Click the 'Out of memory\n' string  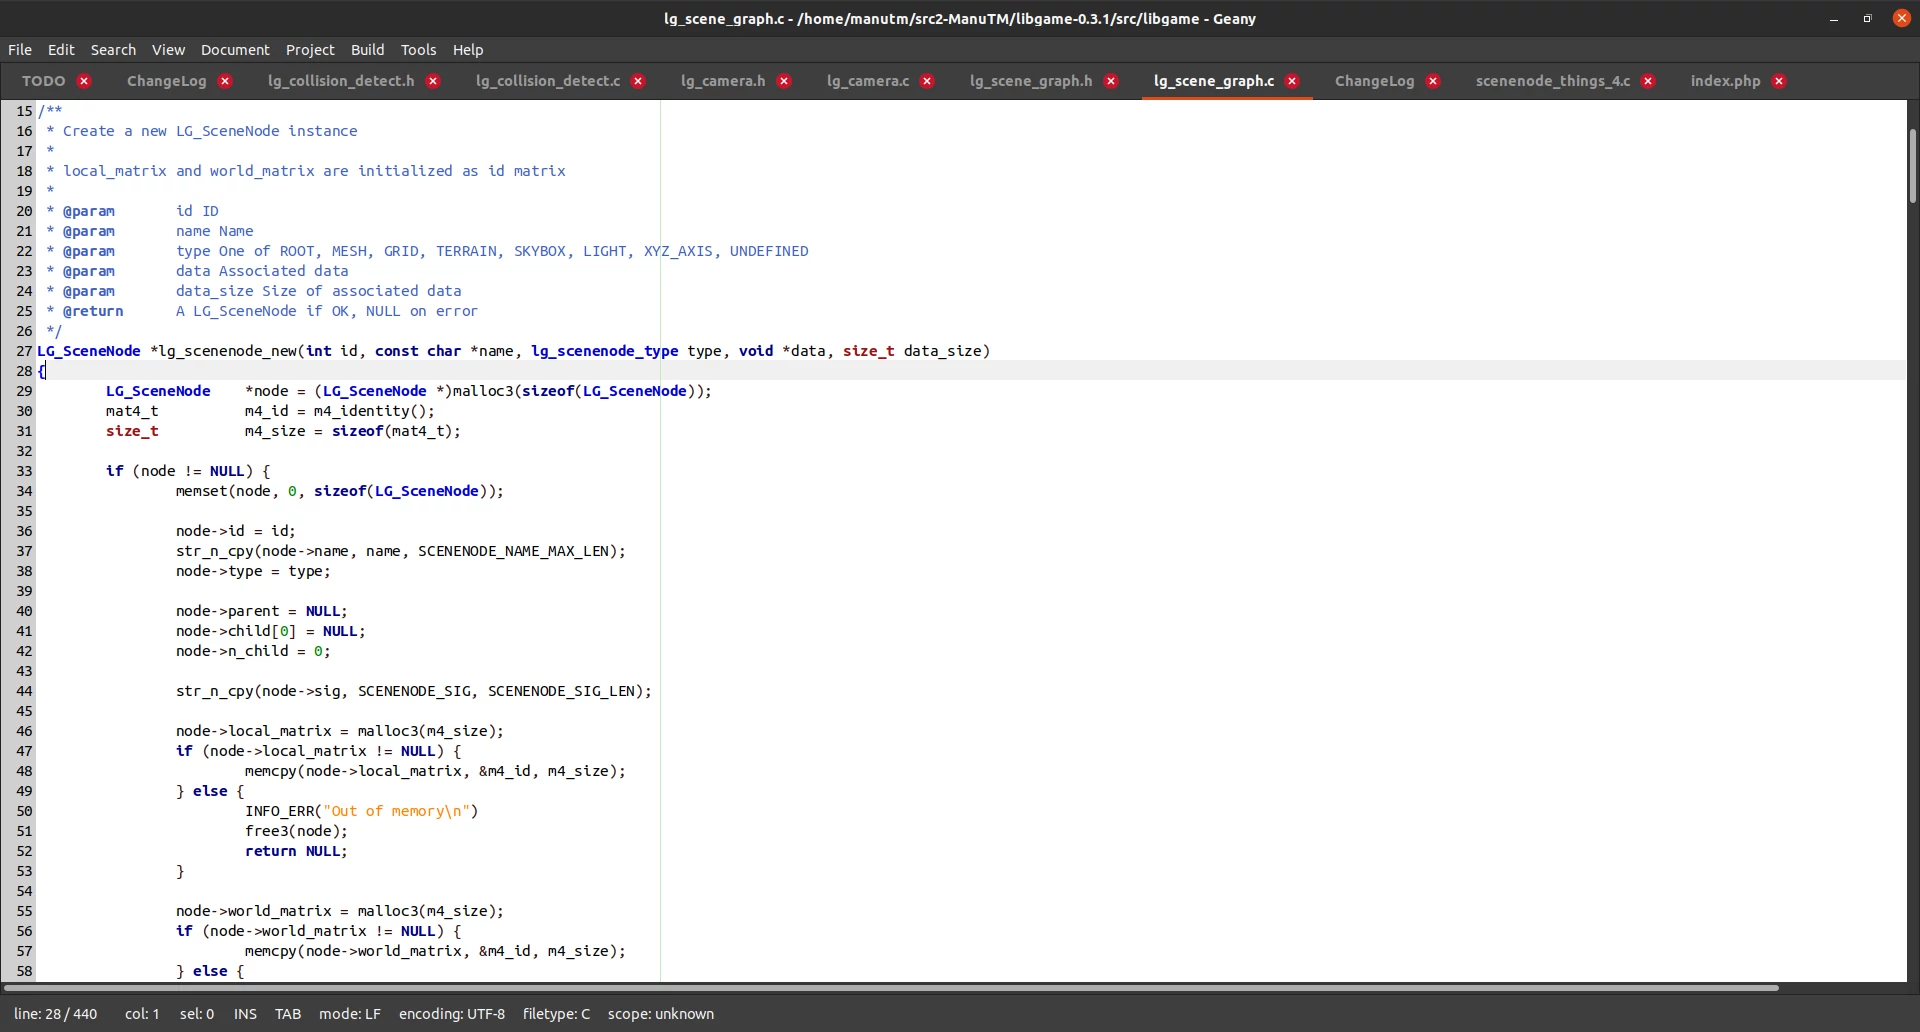397,811
